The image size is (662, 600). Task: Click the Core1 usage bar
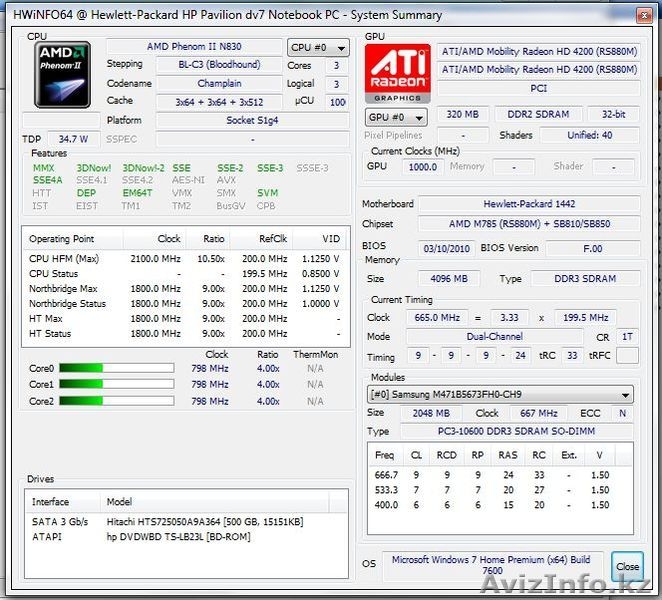[117, 384]
